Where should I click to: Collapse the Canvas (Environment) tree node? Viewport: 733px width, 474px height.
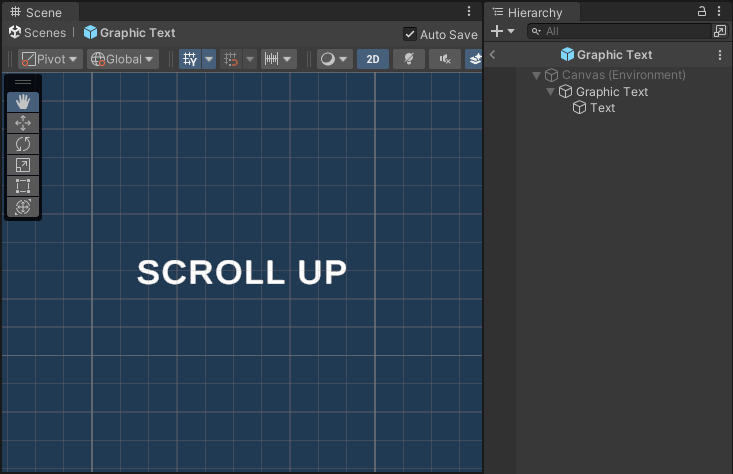click(537, 75)
